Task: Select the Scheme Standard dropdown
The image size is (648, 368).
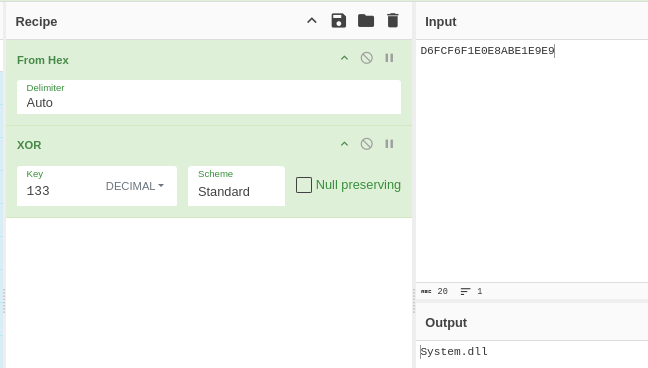Action: 236,186
